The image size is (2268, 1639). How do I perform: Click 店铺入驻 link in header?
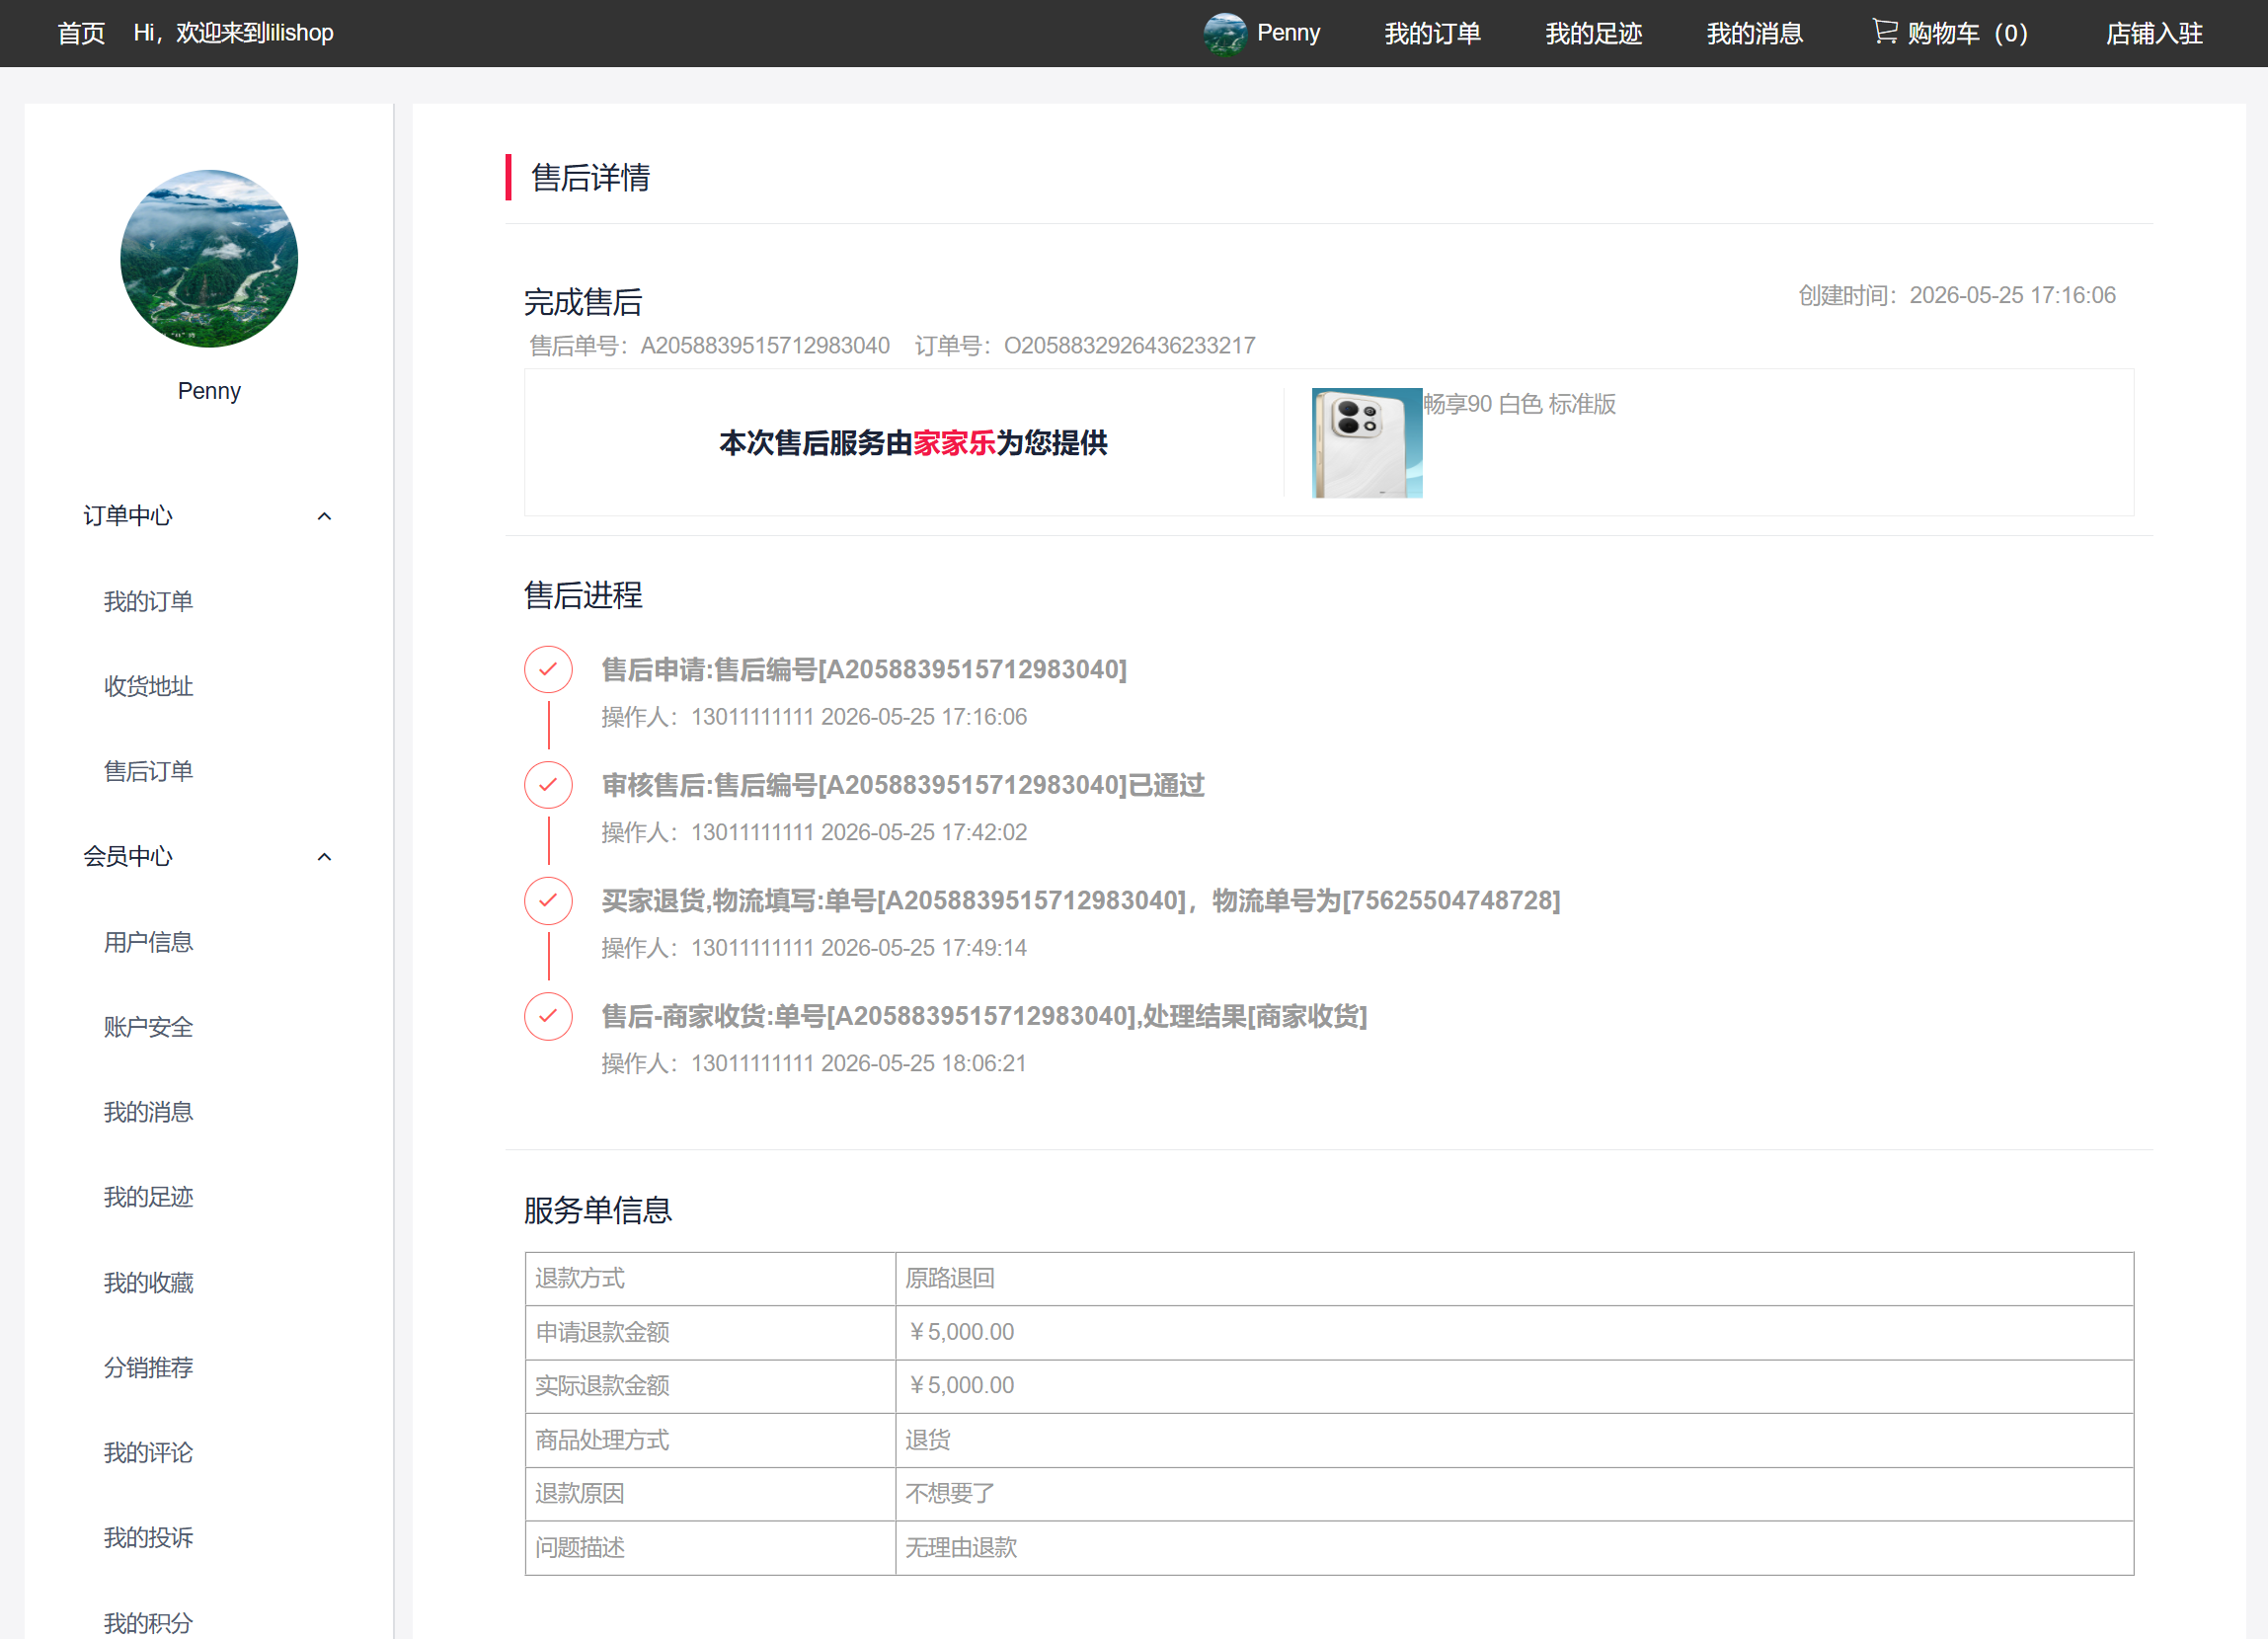(x=2154, y=33)
